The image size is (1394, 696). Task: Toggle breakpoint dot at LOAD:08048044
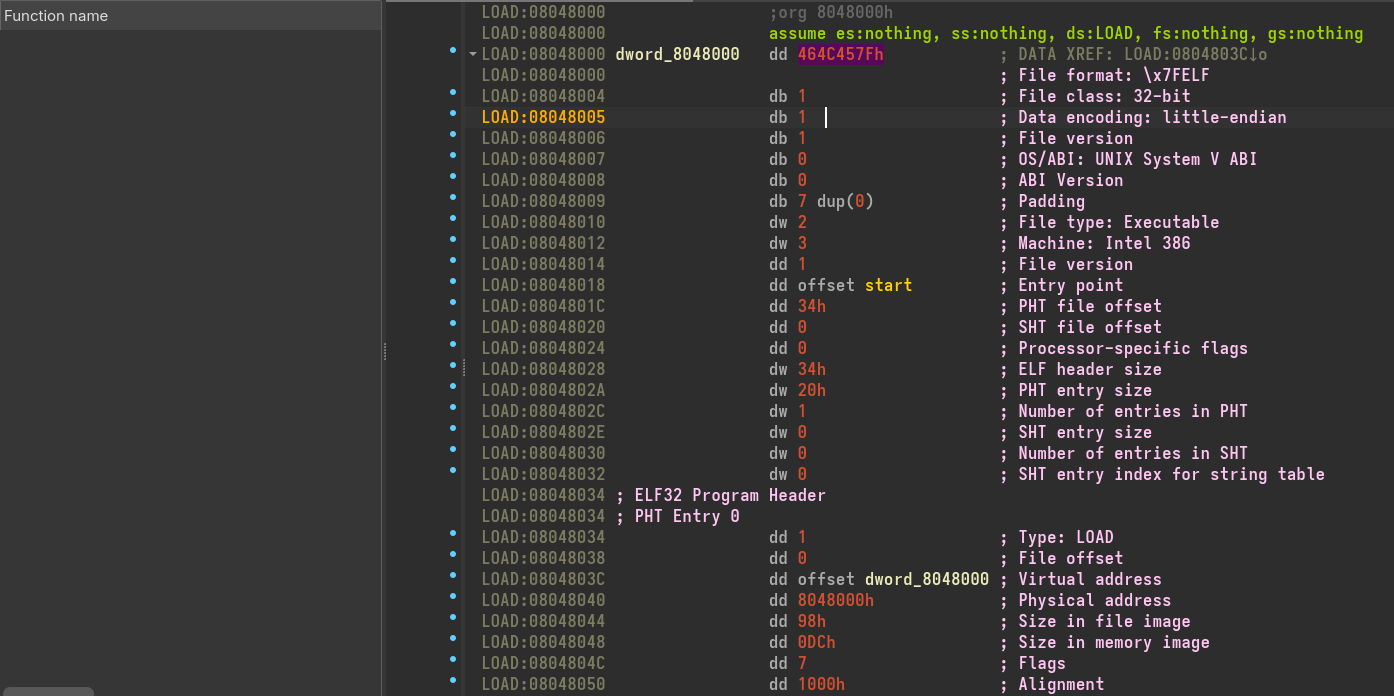453,617
